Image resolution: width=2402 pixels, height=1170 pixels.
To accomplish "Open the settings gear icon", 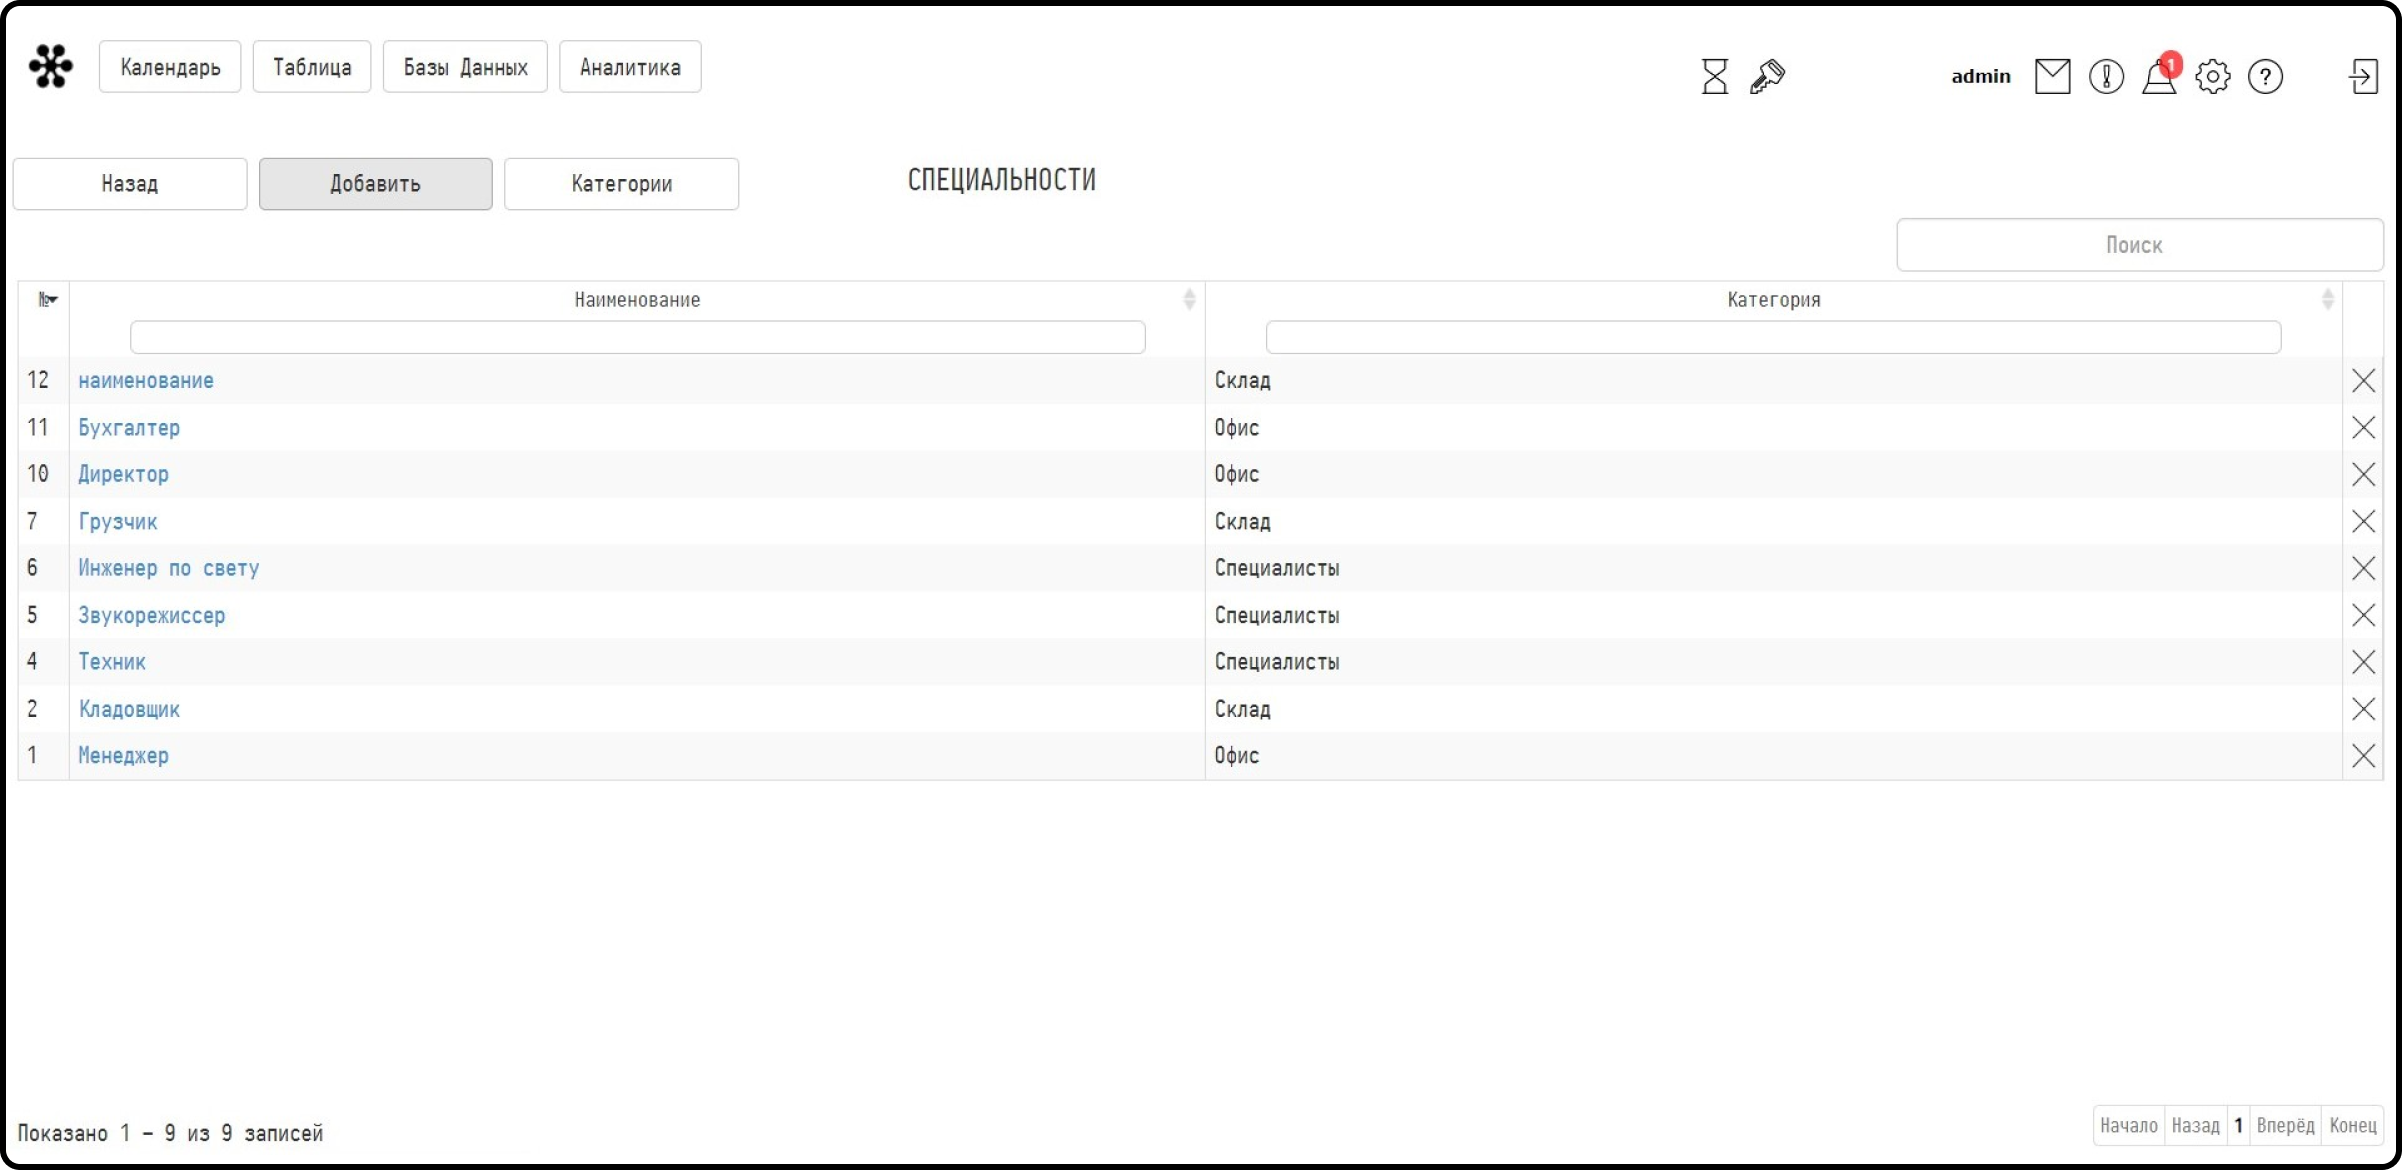I will point(2212,76).
